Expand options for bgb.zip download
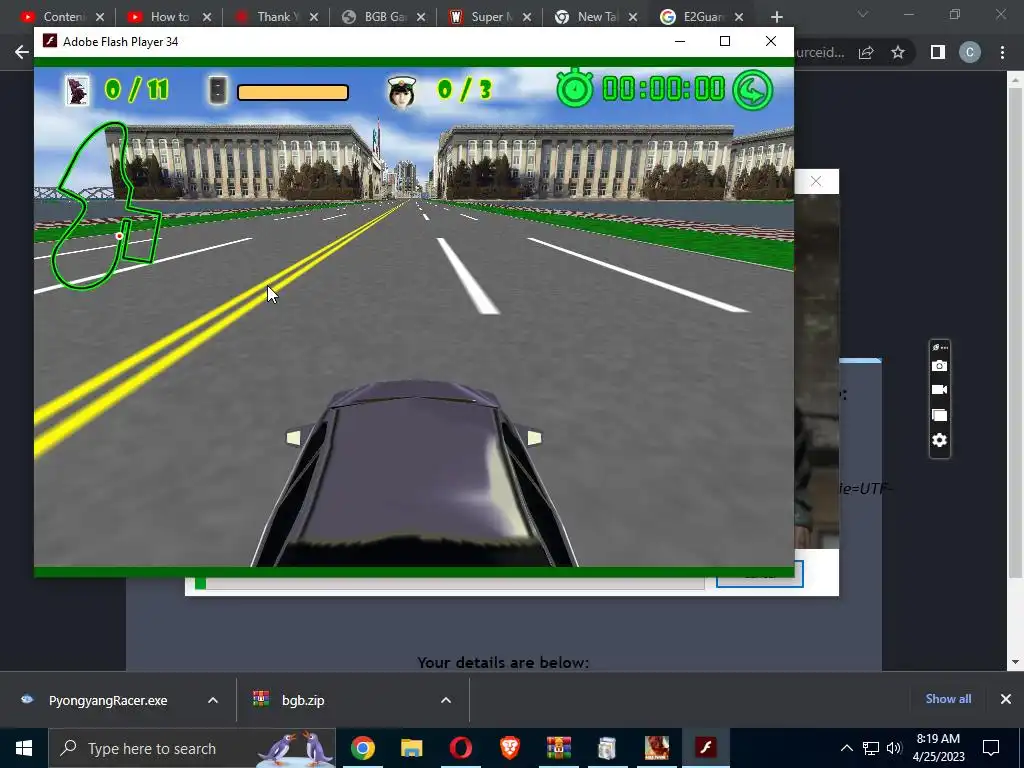This screenshot has height=768, width=1024. tap(446, 700)
